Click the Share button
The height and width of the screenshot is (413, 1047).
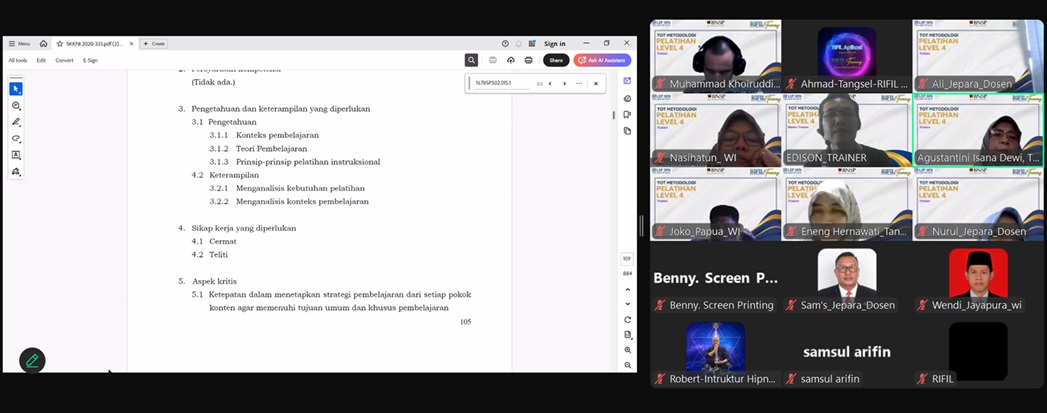[555, 60]
